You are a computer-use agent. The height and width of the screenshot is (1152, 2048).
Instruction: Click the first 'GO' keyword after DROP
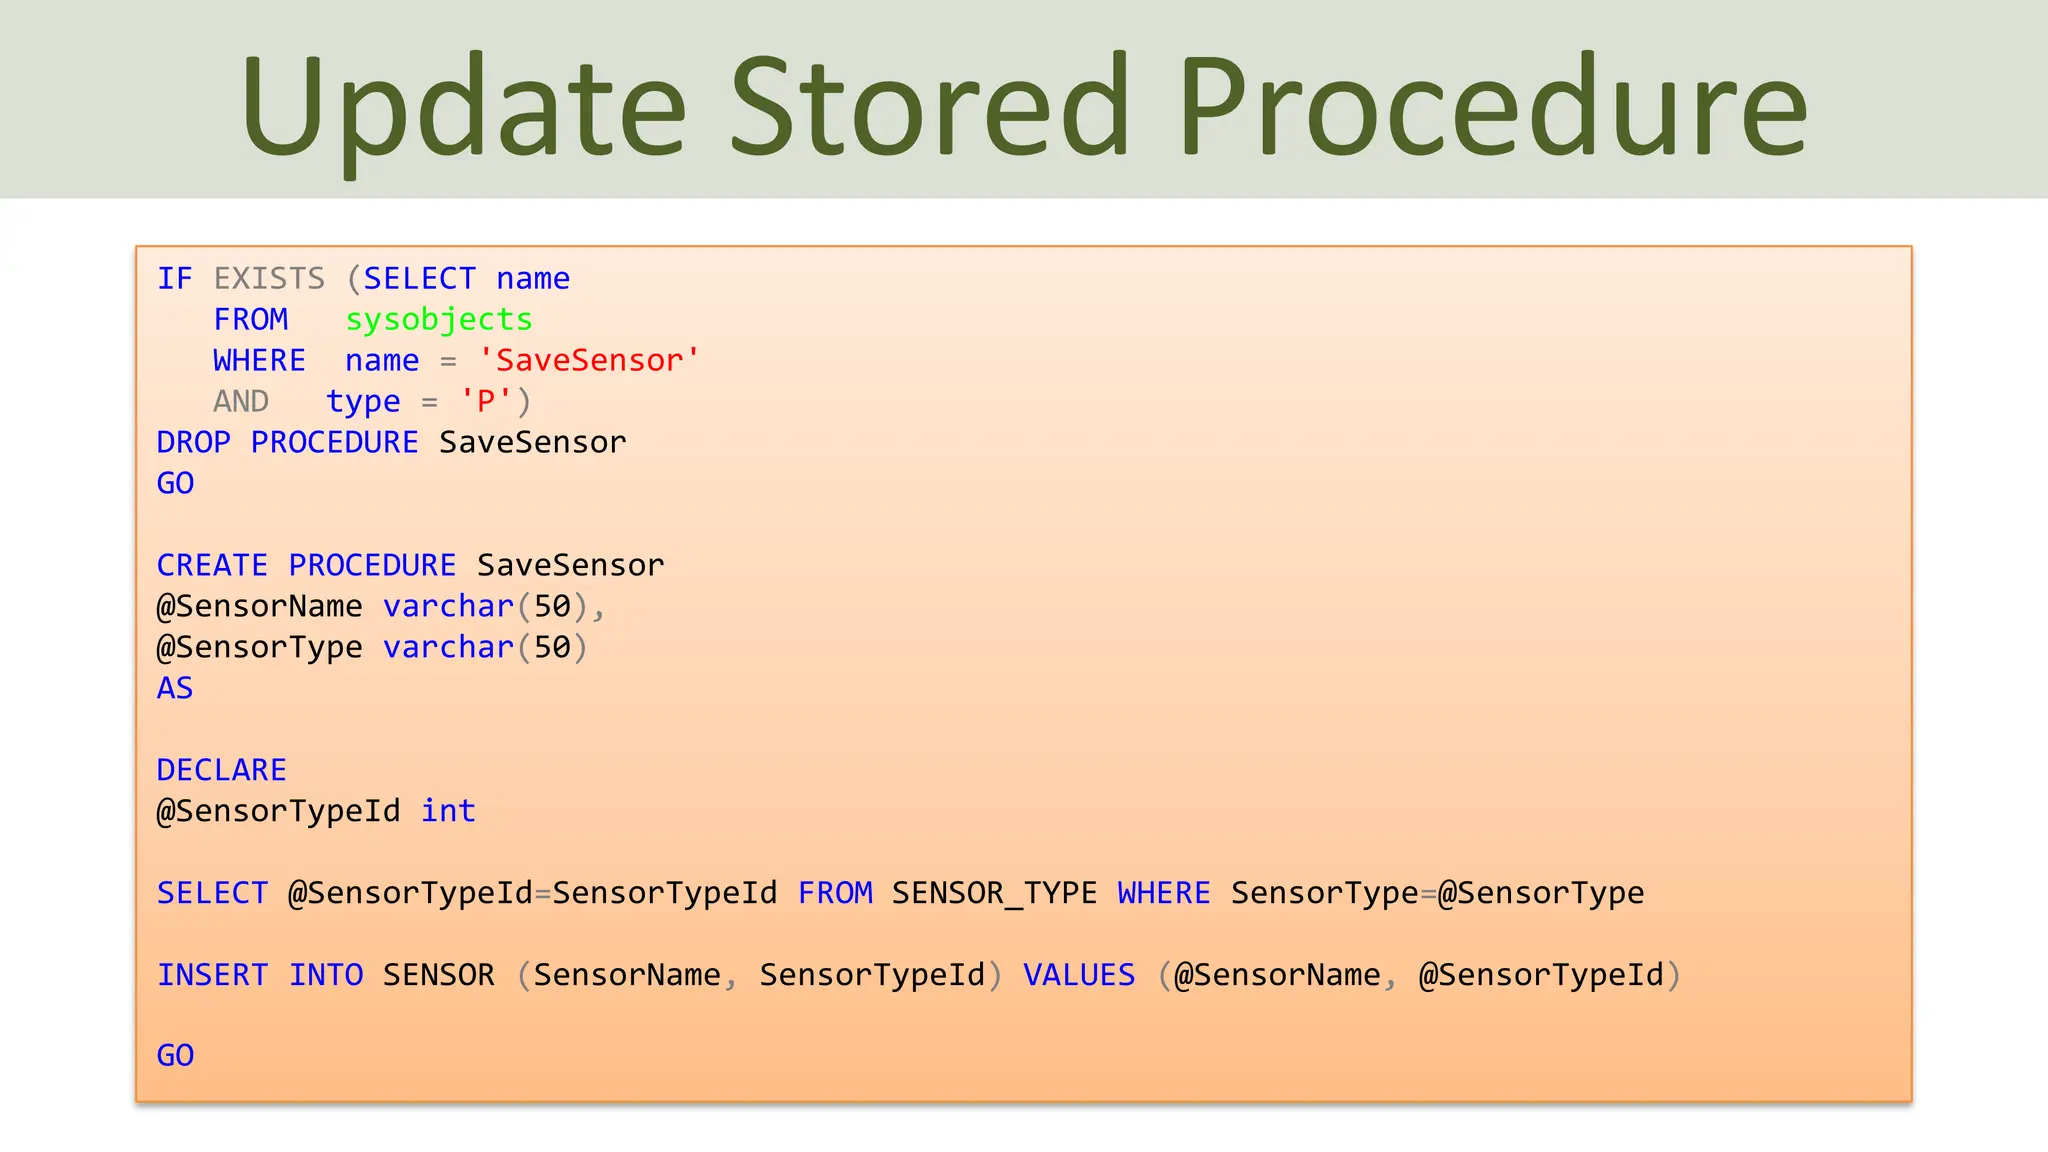click(x=175, y=483)
